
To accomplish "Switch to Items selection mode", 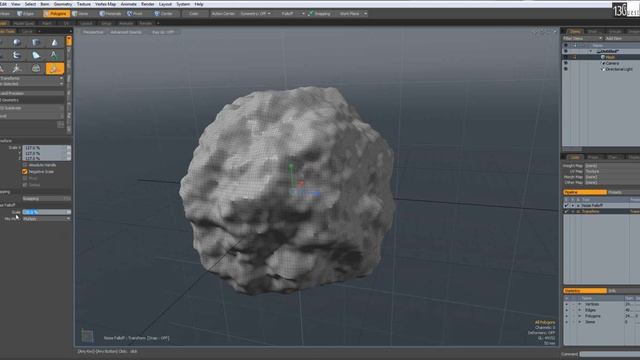I will click(81, 13).
